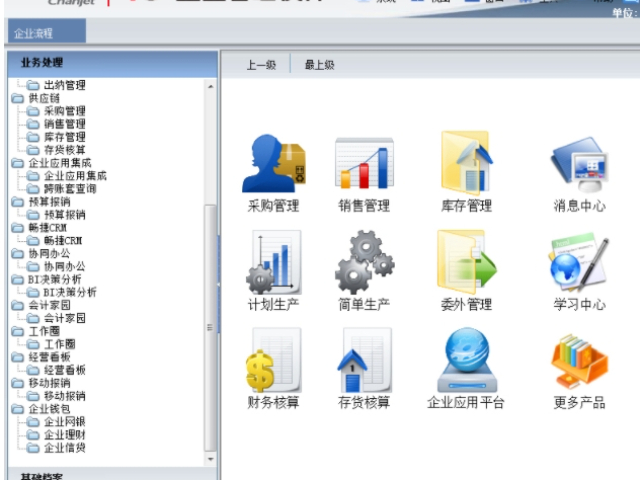This screenshot has width=640, height=480.
Task: Select the 企业信贷 tree node
Action: coord(64,448)
